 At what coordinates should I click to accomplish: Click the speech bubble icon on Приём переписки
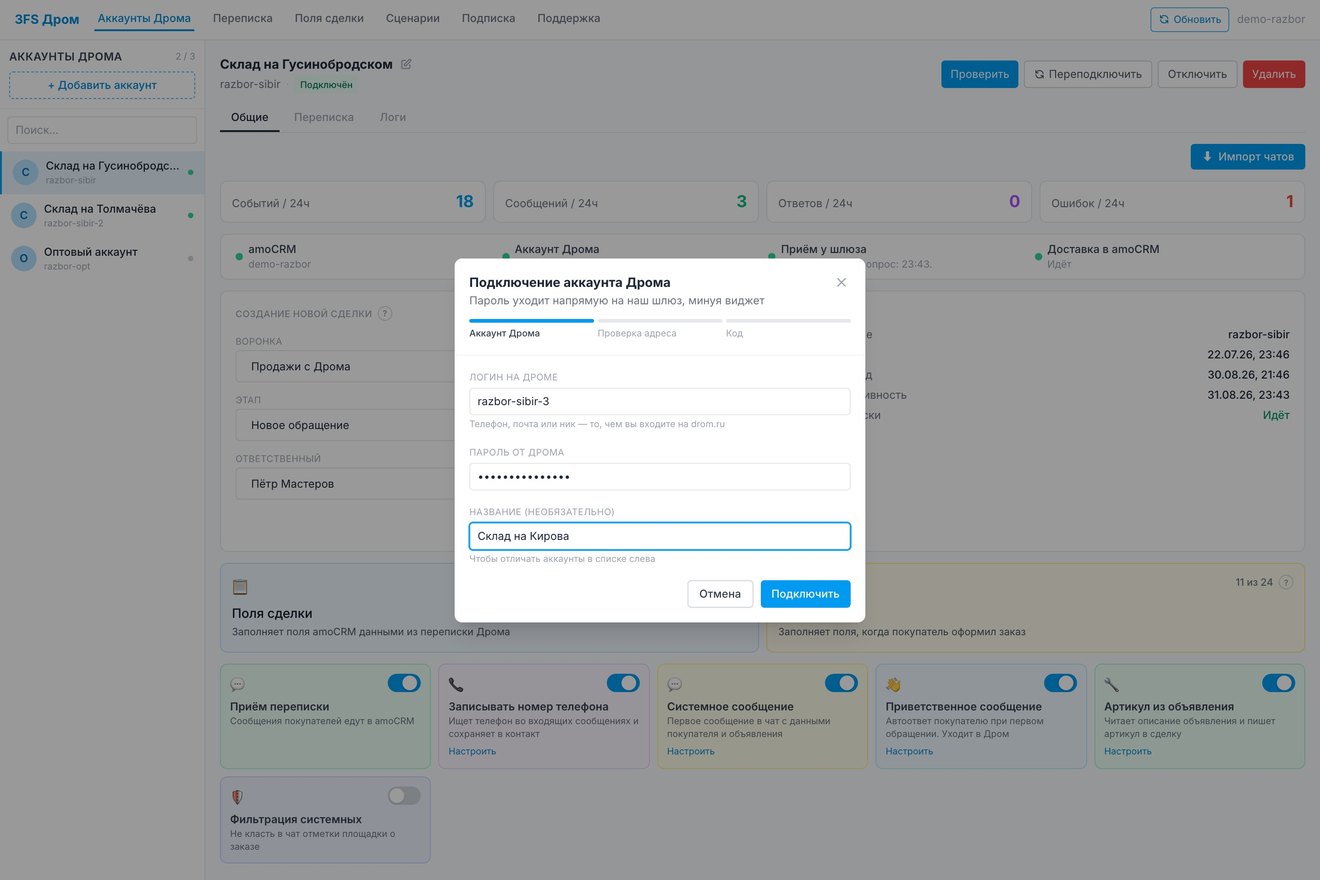tap(238, 685)
